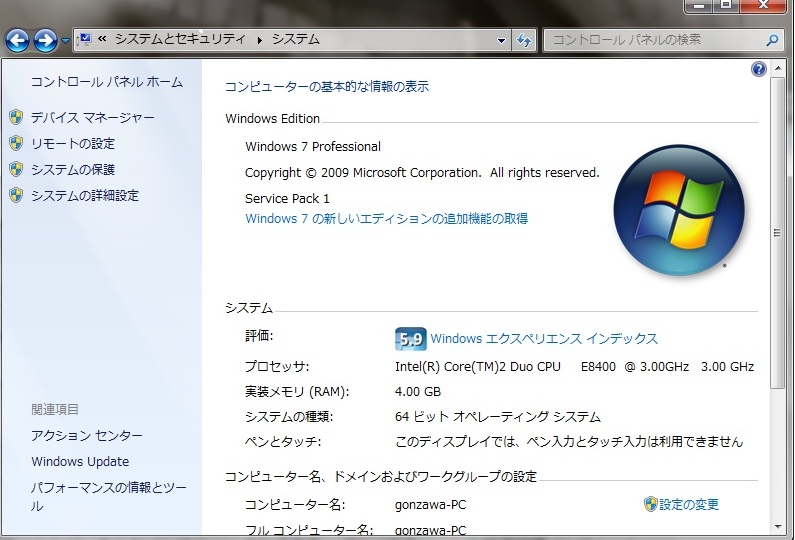
Task: Open パフォーマンスの情報とツール link
Action: [x=109, y=496]
